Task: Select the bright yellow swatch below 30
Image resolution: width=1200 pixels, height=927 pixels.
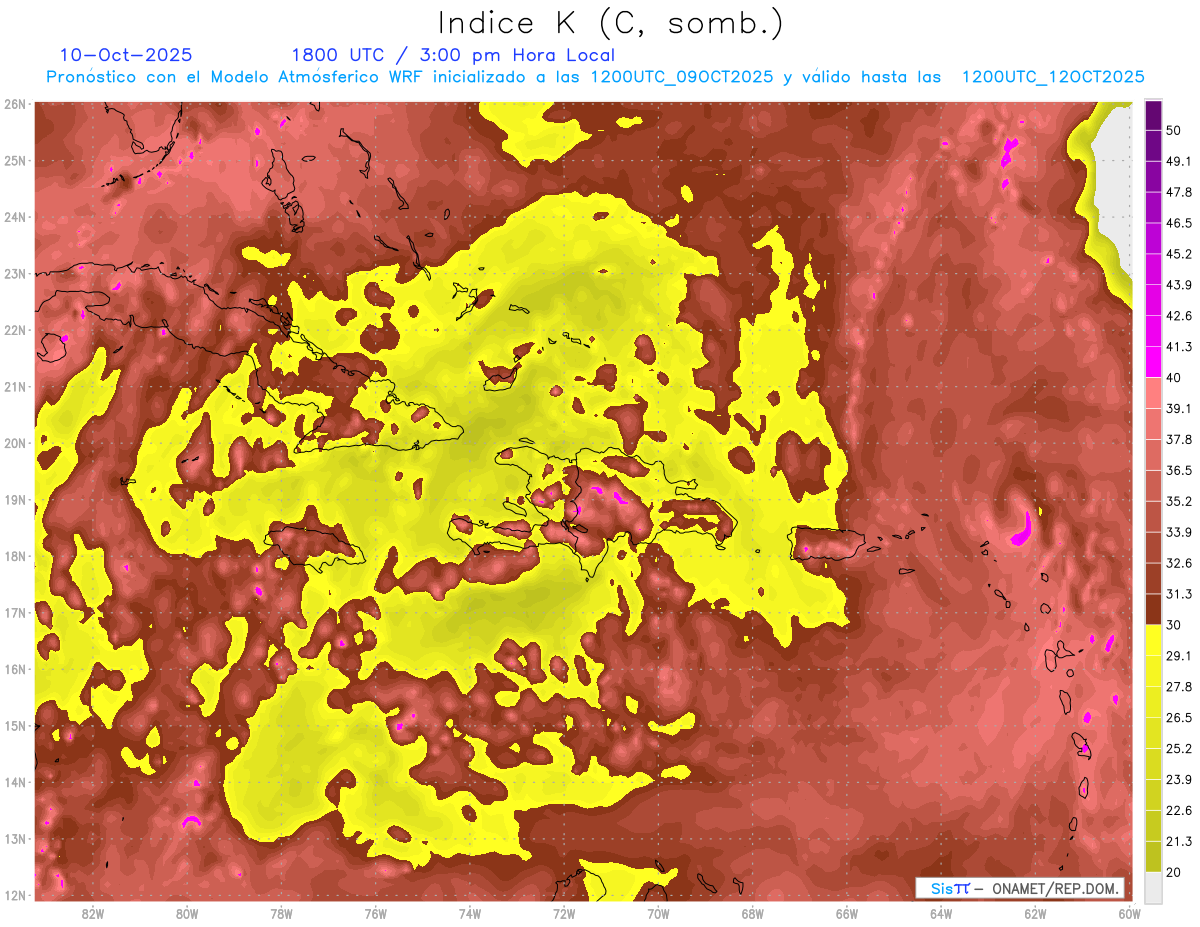Action: pos(1153,640)
